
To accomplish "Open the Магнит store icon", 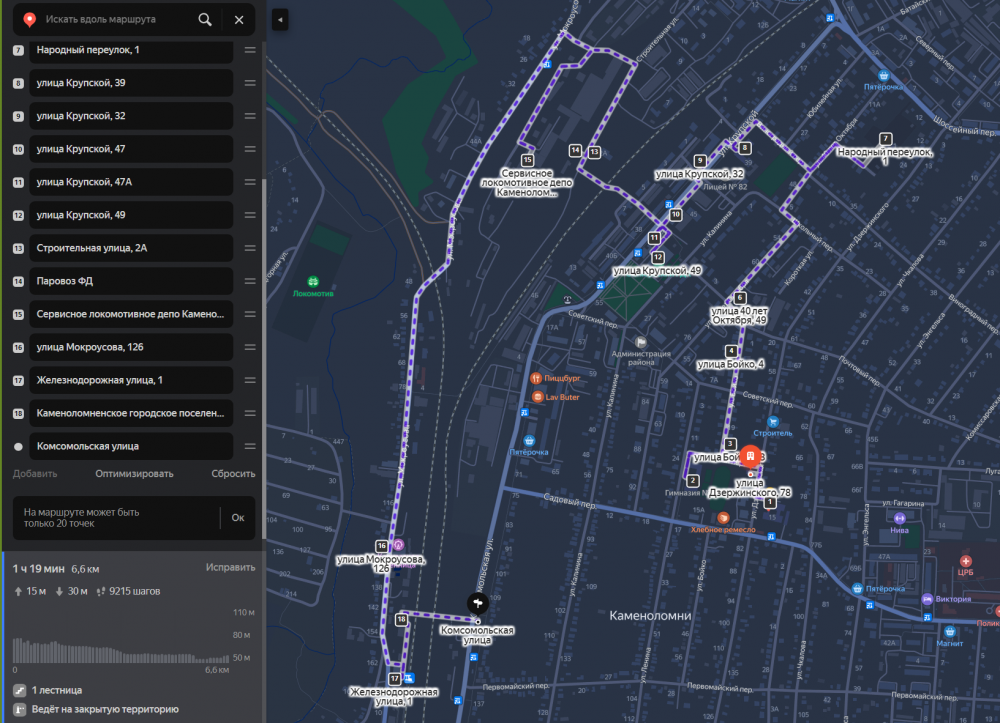I will (x=950, y=632).
